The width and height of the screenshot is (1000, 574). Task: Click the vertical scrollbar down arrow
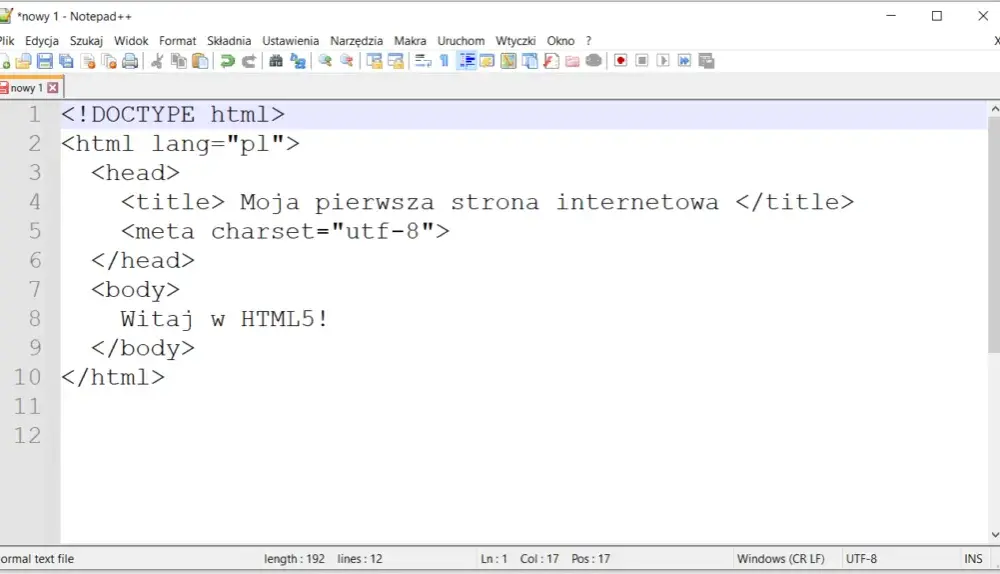click(994, 534)
